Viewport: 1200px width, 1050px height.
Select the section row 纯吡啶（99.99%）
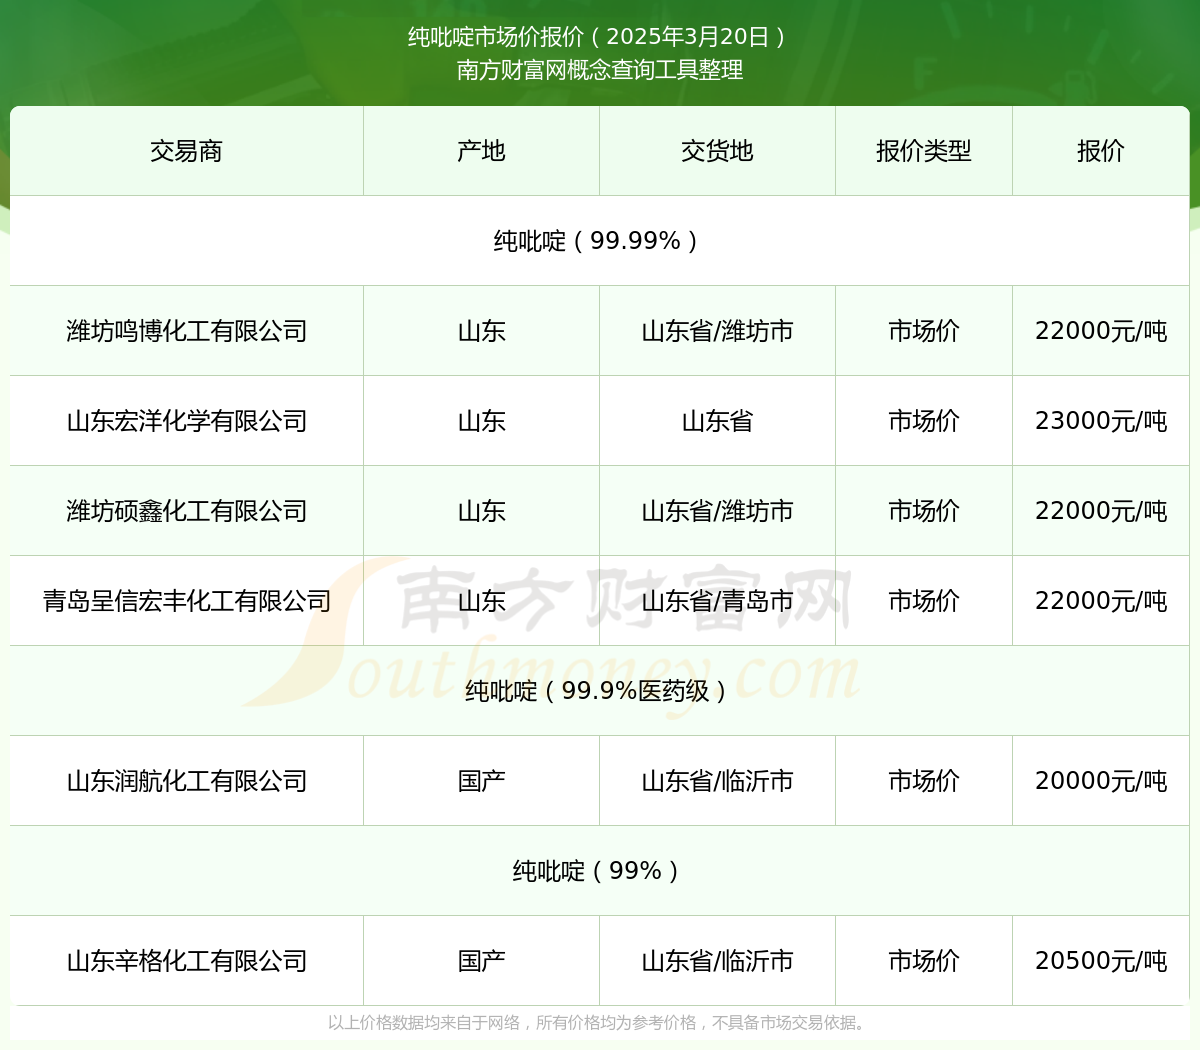pos(600,241)
